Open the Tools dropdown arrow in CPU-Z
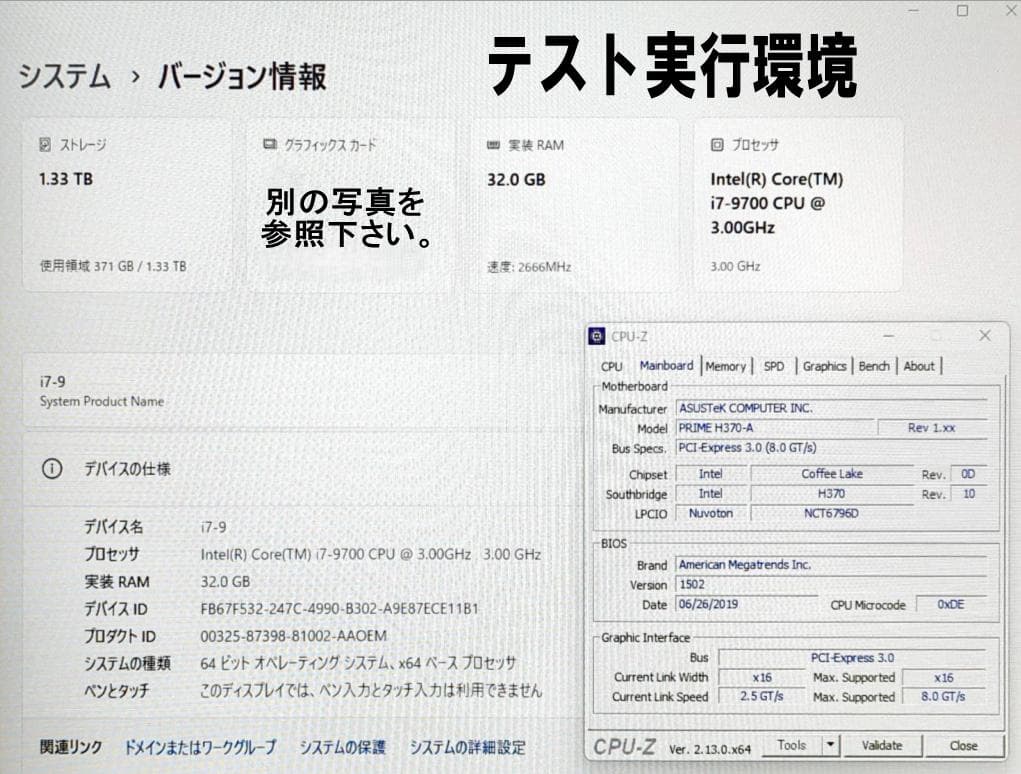This screenshot has height=774, width=1021. (831, 745)
